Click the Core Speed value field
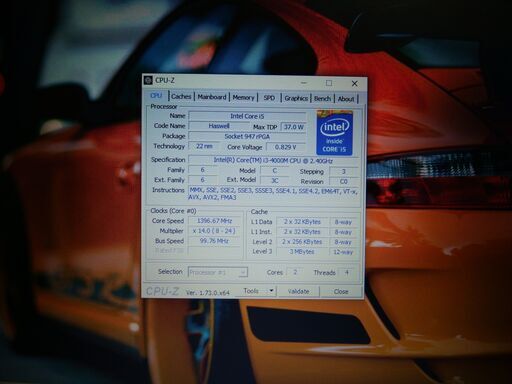Screen dimensions: 512x384 [x=214, y=221]
